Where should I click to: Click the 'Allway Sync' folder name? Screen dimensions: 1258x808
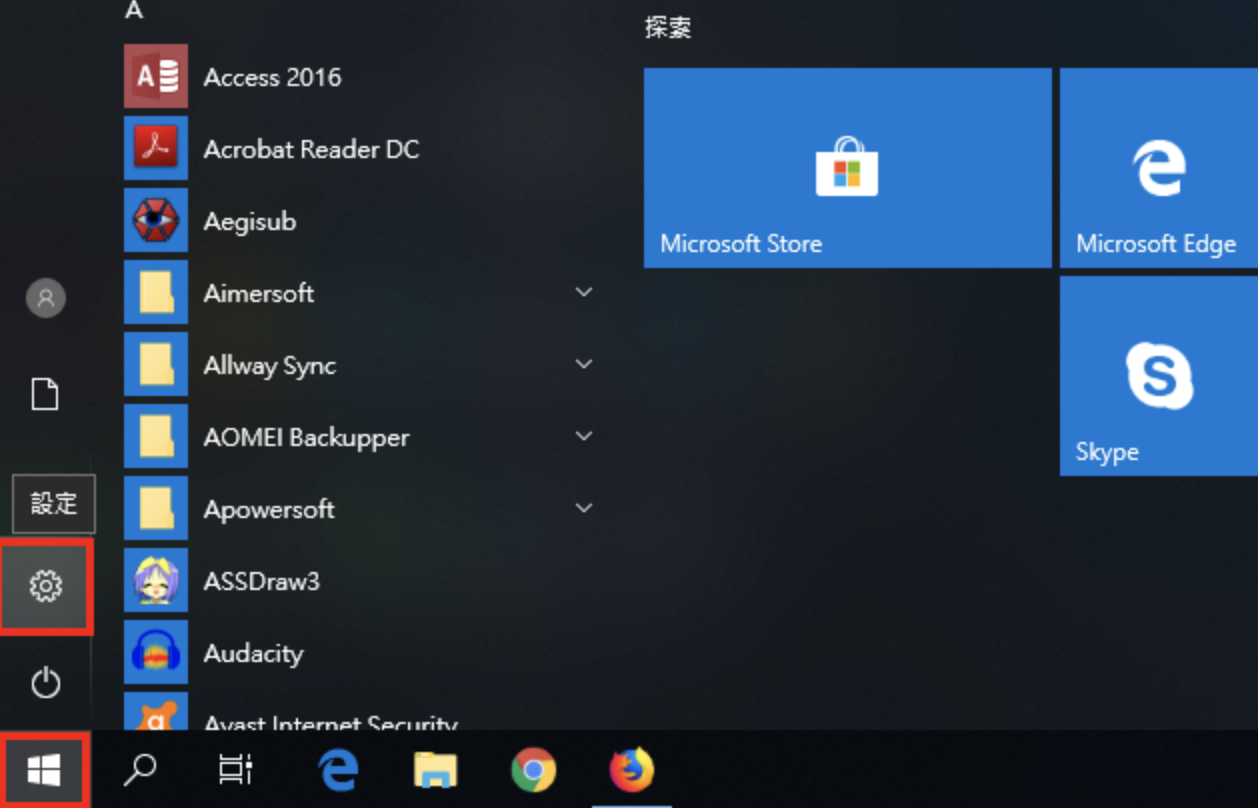270,366
